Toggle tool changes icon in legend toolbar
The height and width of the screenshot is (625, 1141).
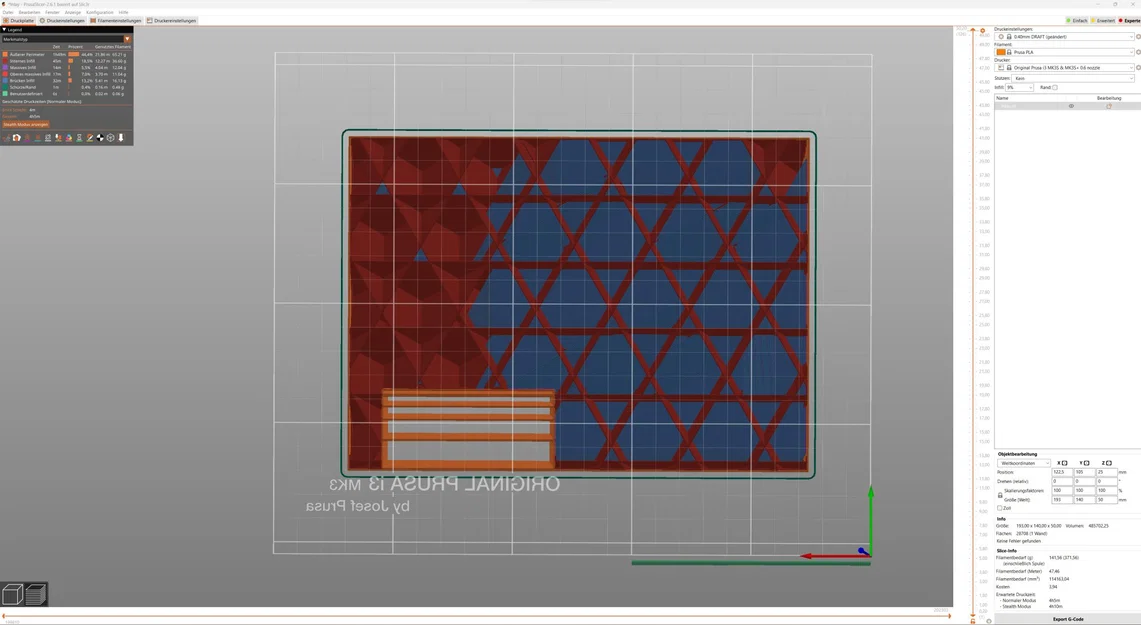[x=58, y=138]
